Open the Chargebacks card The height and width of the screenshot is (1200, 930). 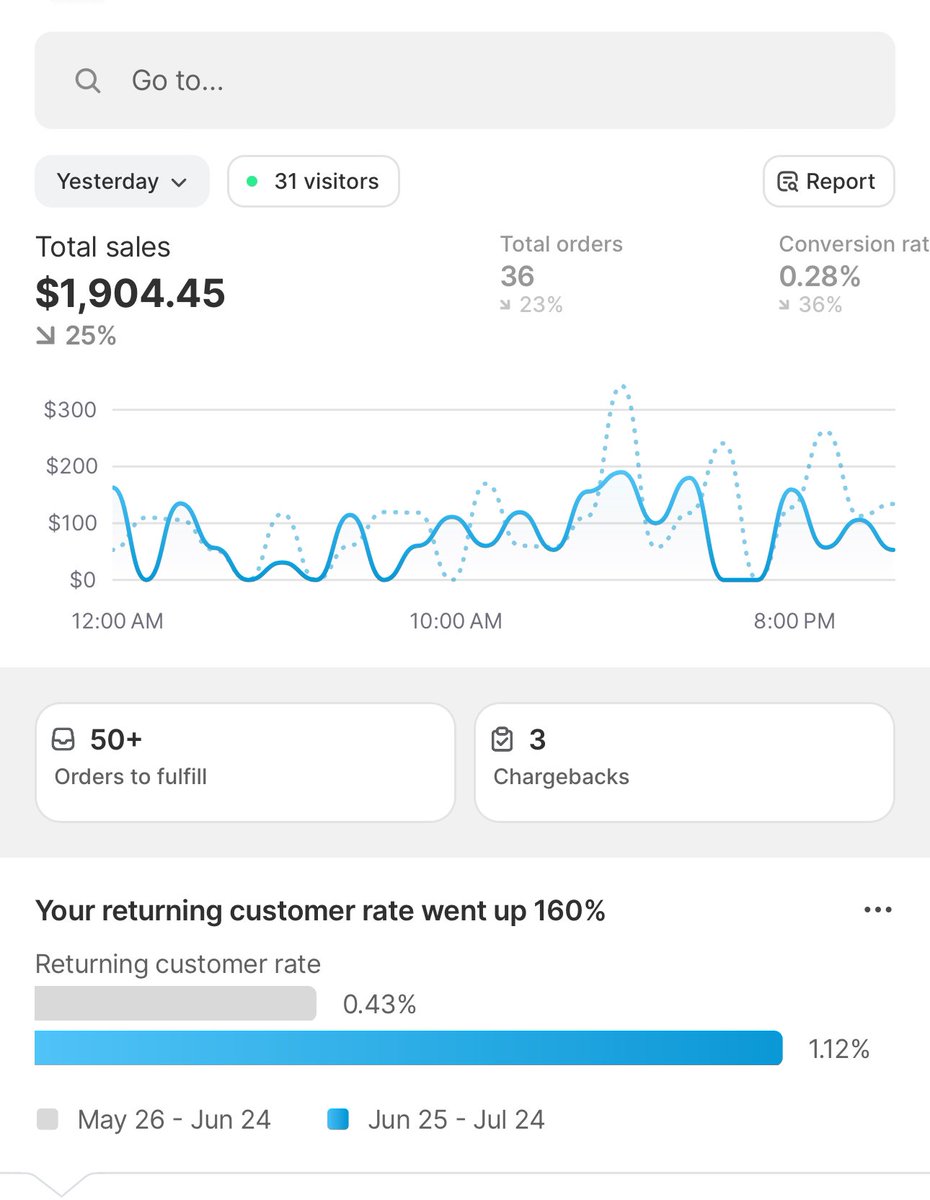[x=684, y=762]
